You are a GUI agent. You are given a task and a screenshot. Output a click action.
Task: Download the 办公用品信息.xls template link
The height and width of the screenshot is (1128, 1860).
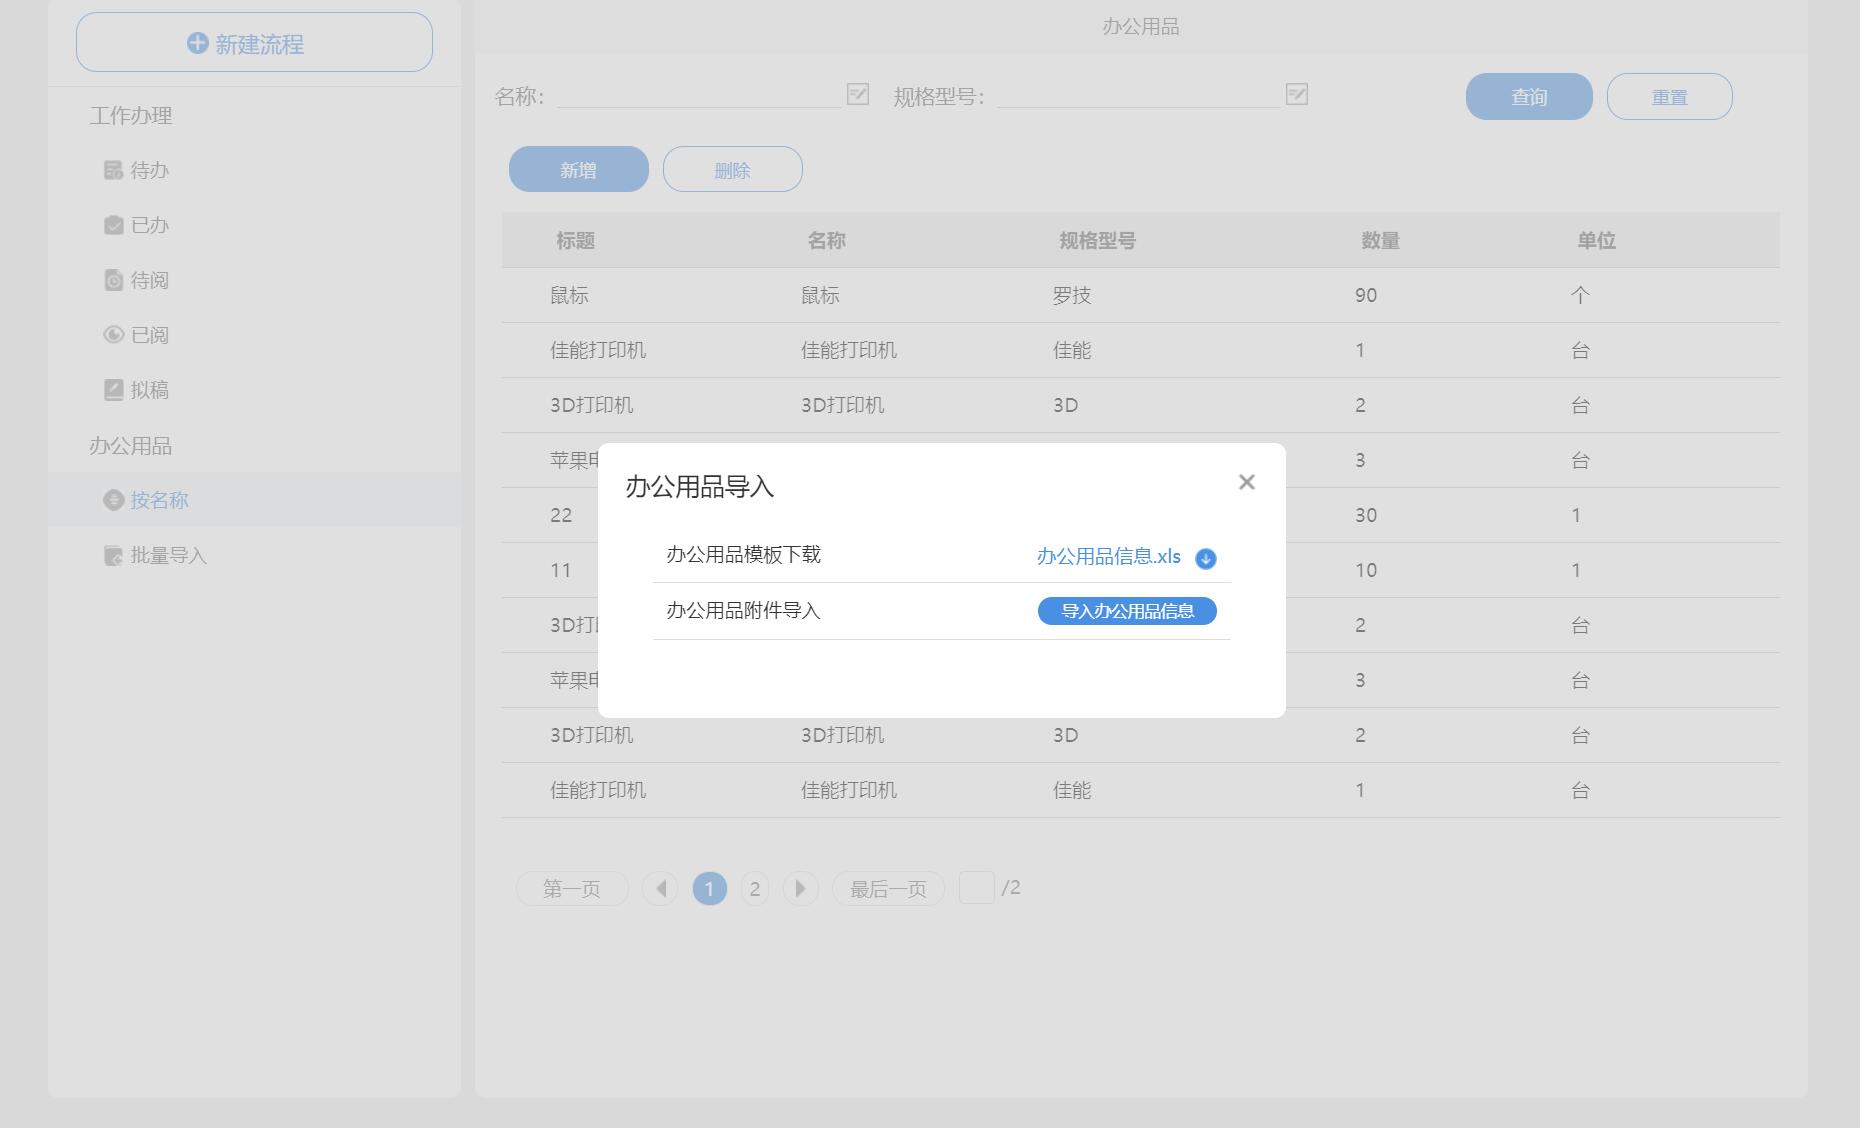1108,557
